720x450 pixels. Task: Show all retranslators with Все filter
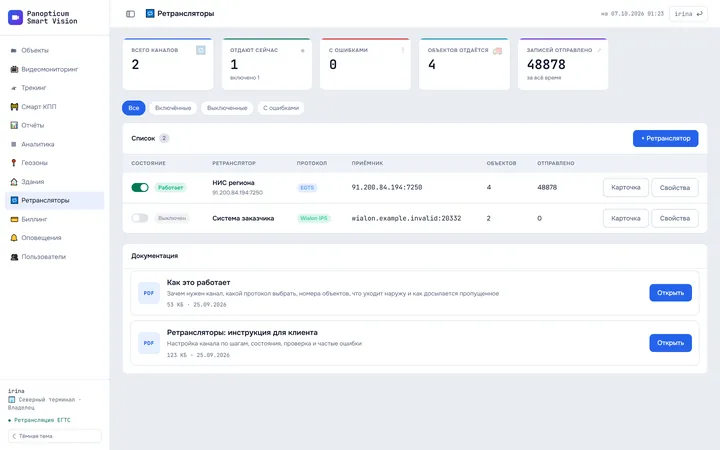[134, 108]
